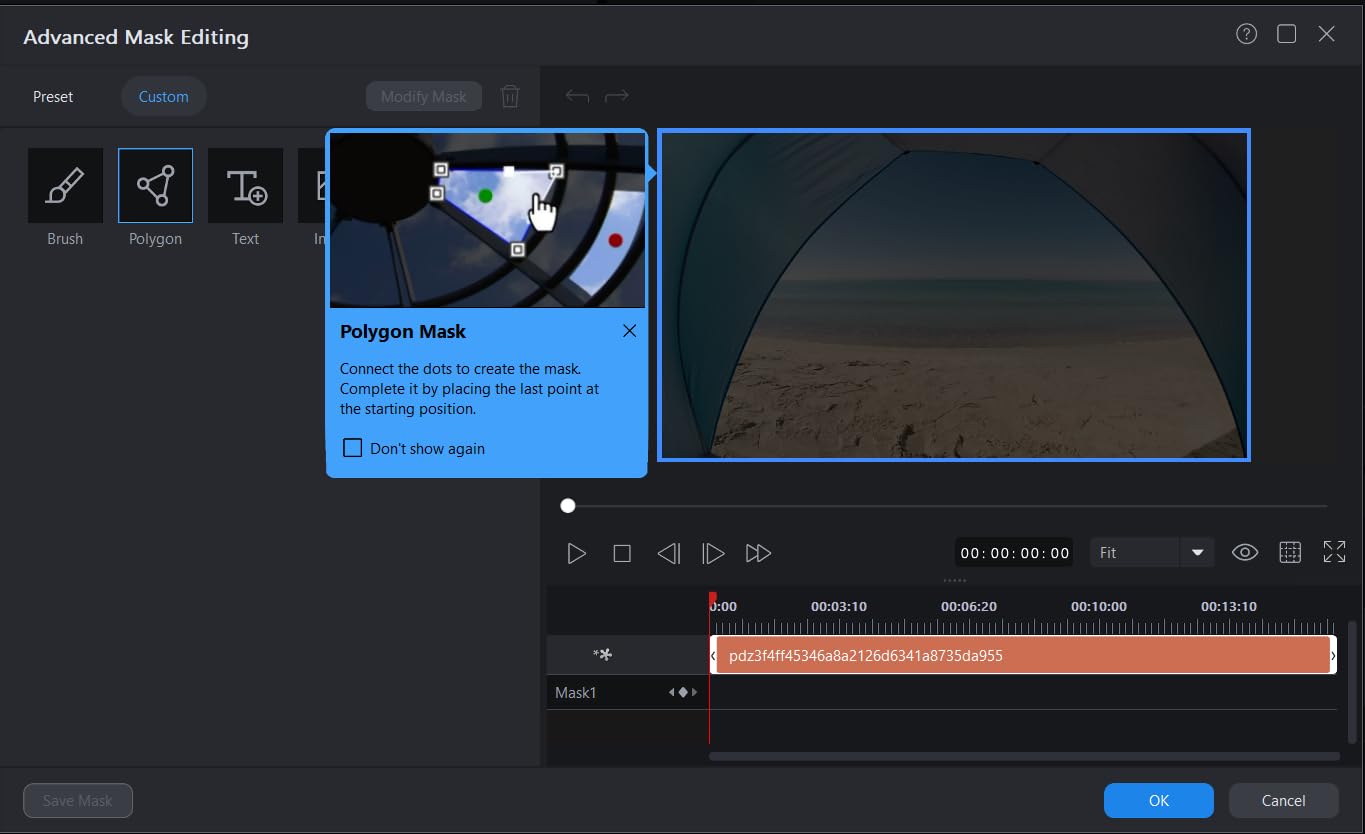Check the Don't show again box
Image resolution: width=1365 pixels, height=834 pixels.
pyautogui.click(x=352, y=448)
